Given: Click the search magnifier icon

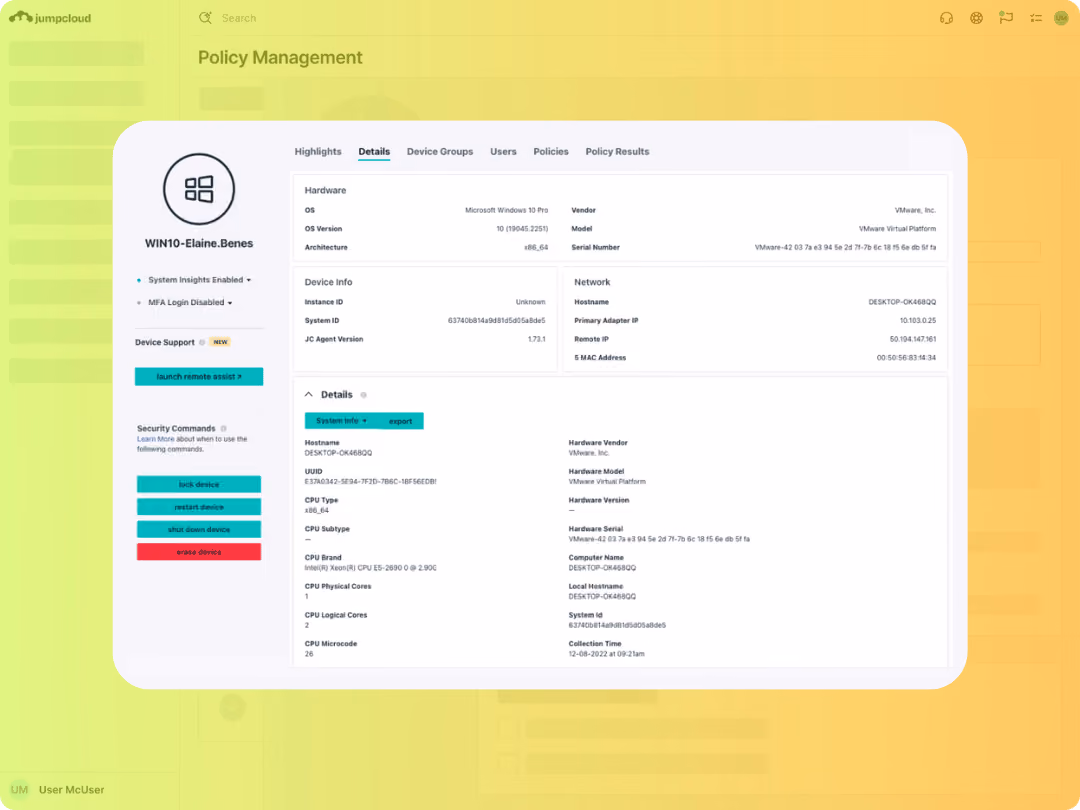Looking at the screenshot, I should (205, 18).
